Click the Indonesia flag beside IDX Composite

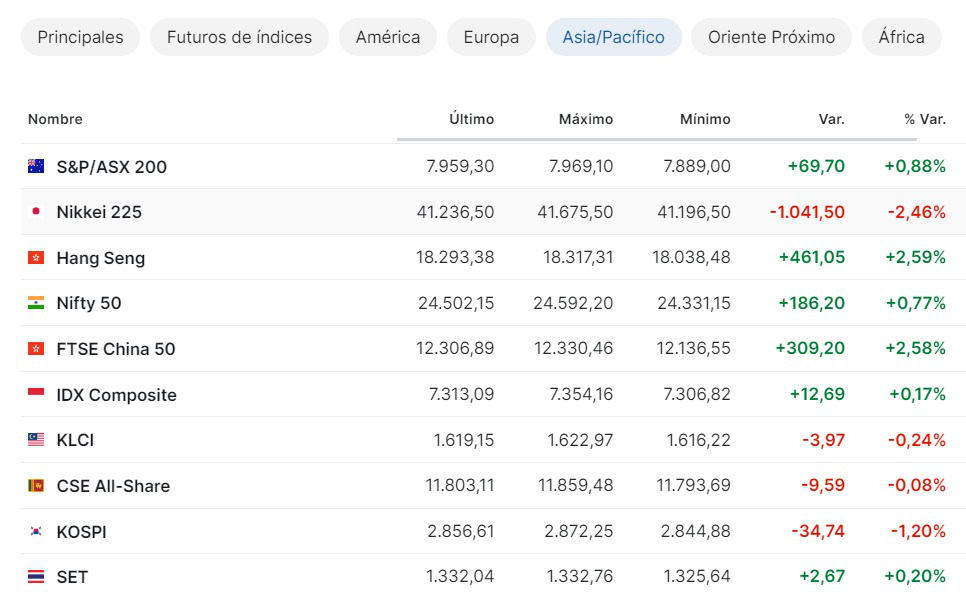(x=36, y=394)
